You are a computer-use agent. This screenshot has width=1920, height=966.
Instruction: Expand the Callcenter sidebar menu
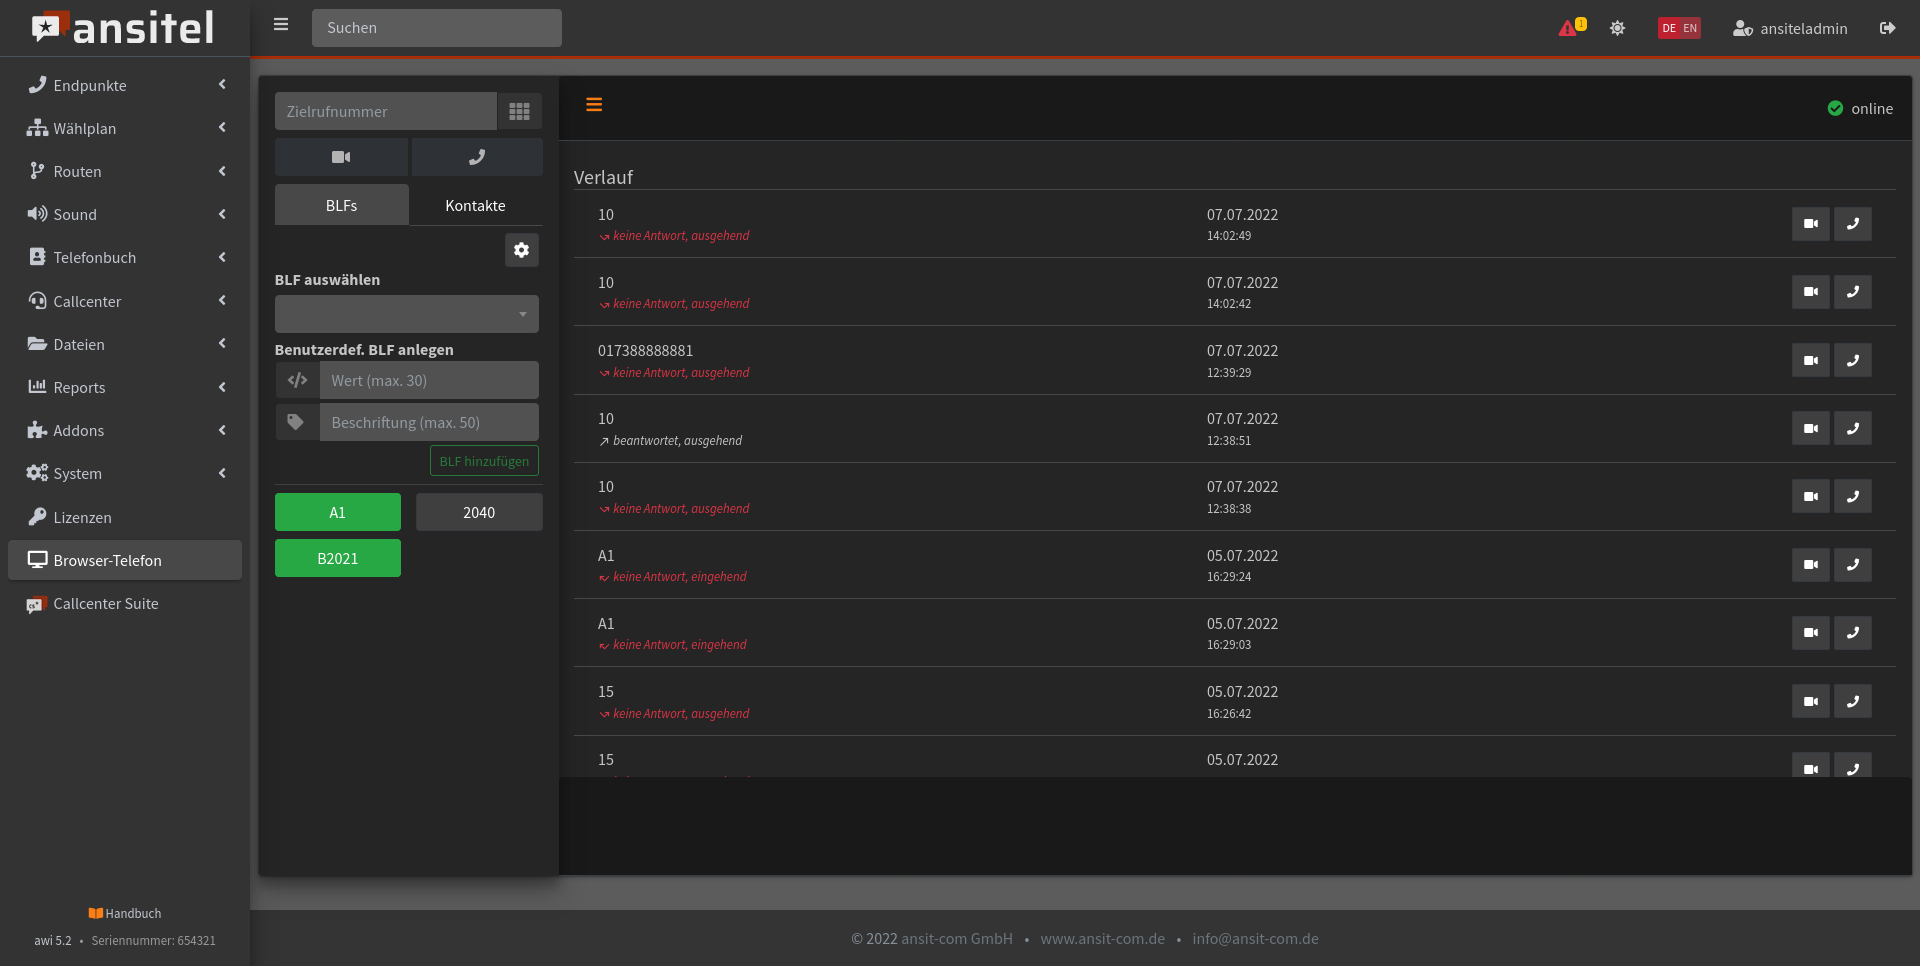[x=126, y=301]
